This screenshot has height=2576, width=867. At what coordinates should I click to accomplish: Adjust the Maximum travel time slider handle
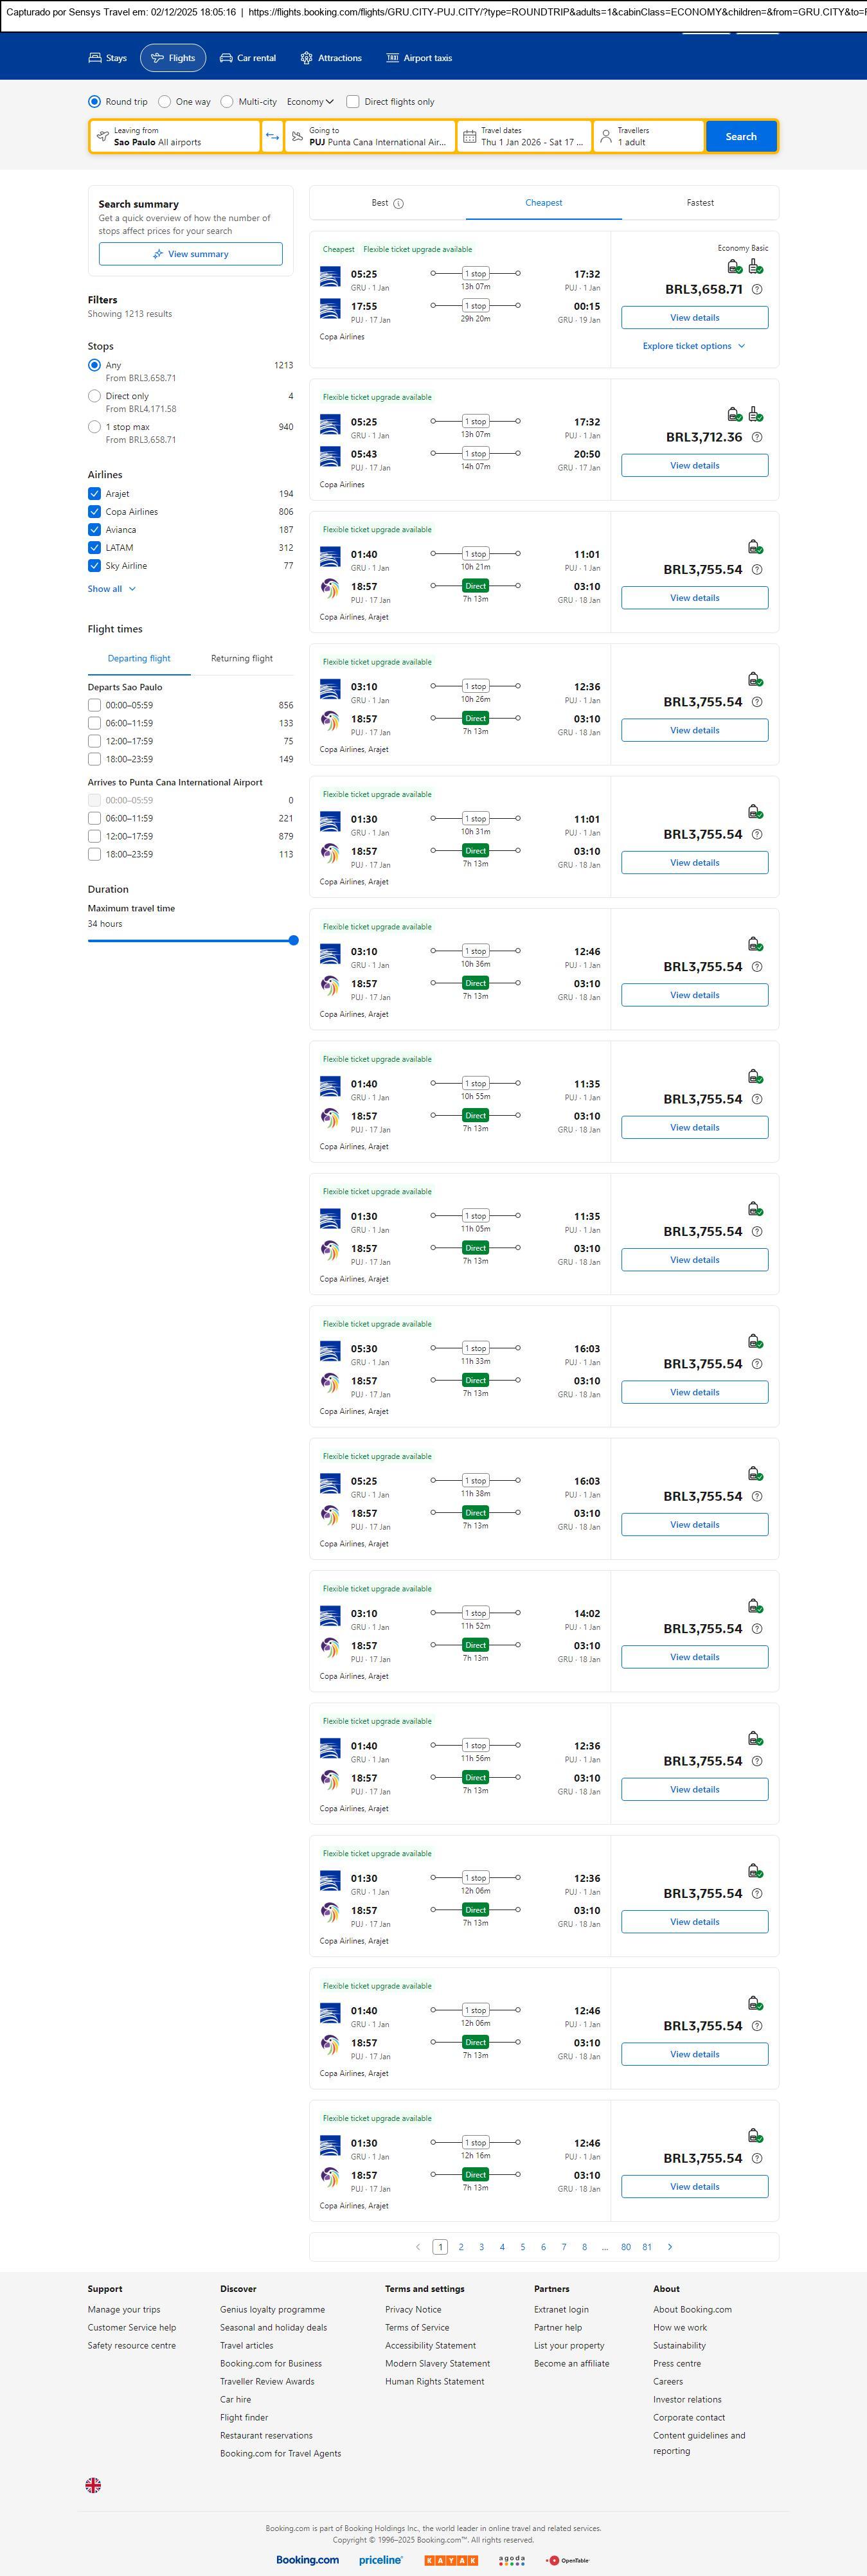click(293, 940)
